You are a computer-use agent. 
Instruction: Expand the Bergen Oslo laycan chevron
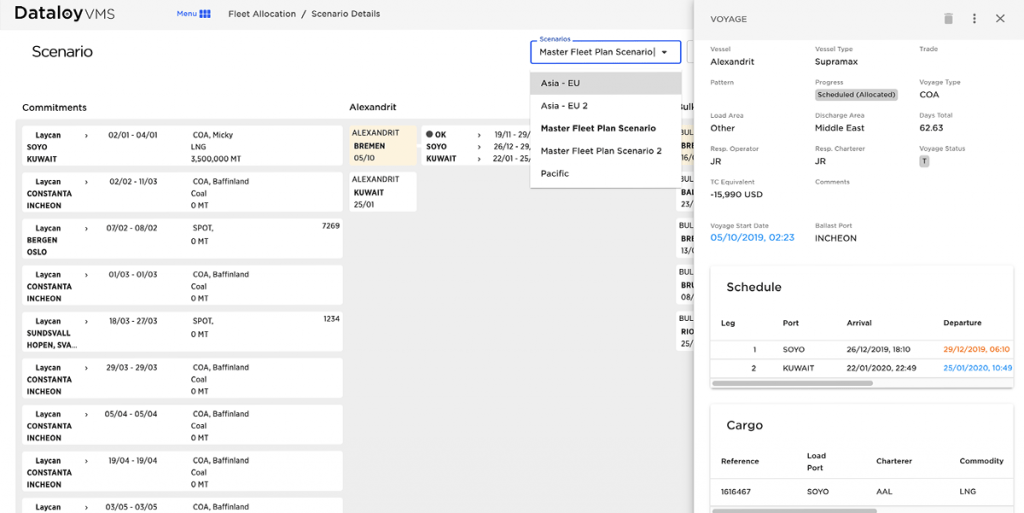(86, 228)
